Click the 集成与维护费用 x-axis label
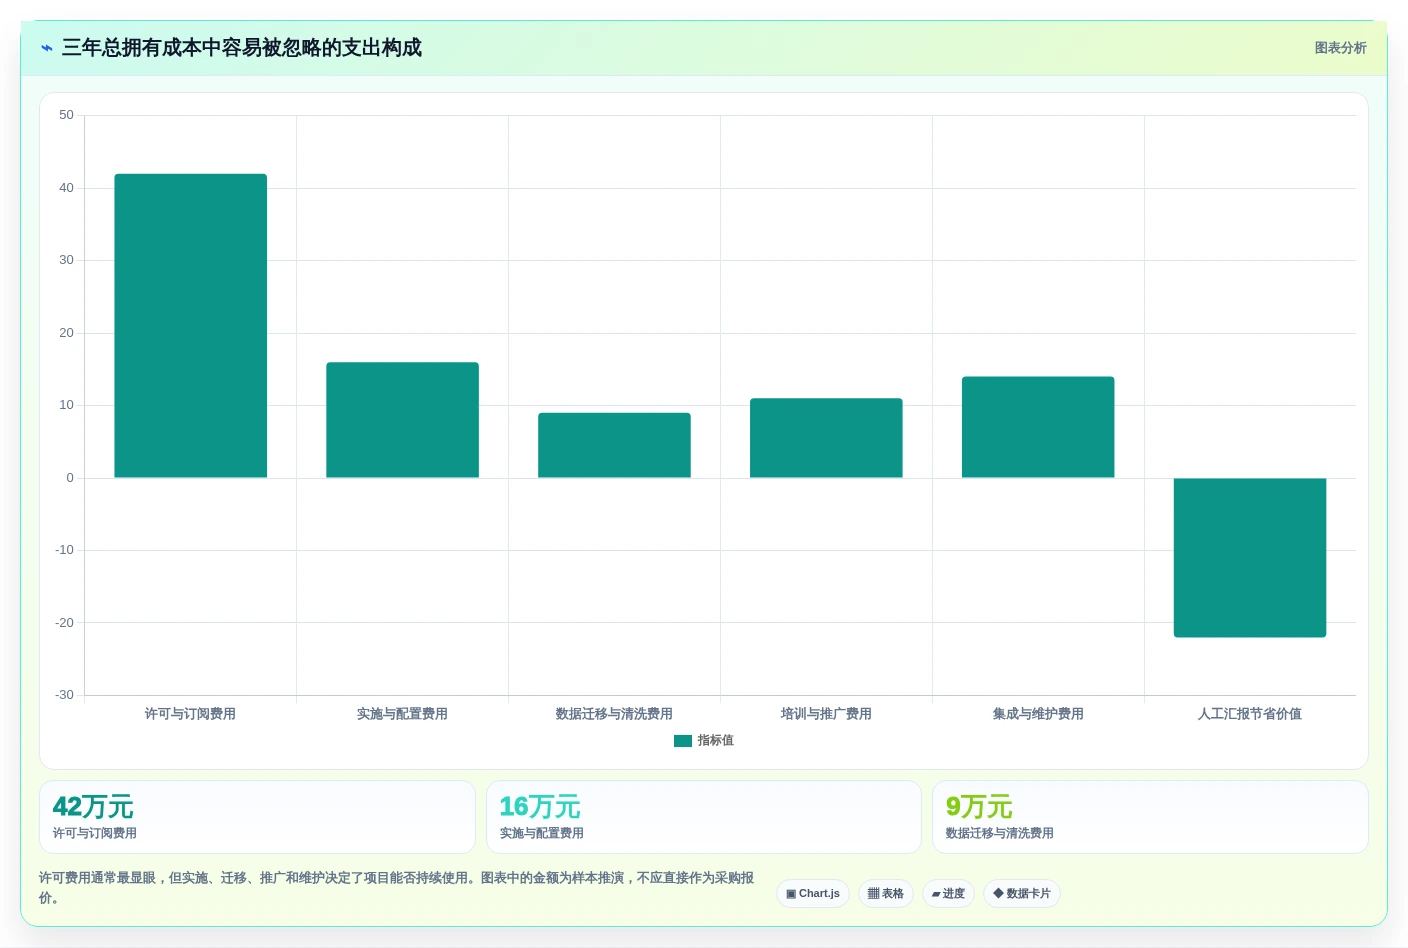Screen dimensions: 1408x948 click(x=1038, y=714)
